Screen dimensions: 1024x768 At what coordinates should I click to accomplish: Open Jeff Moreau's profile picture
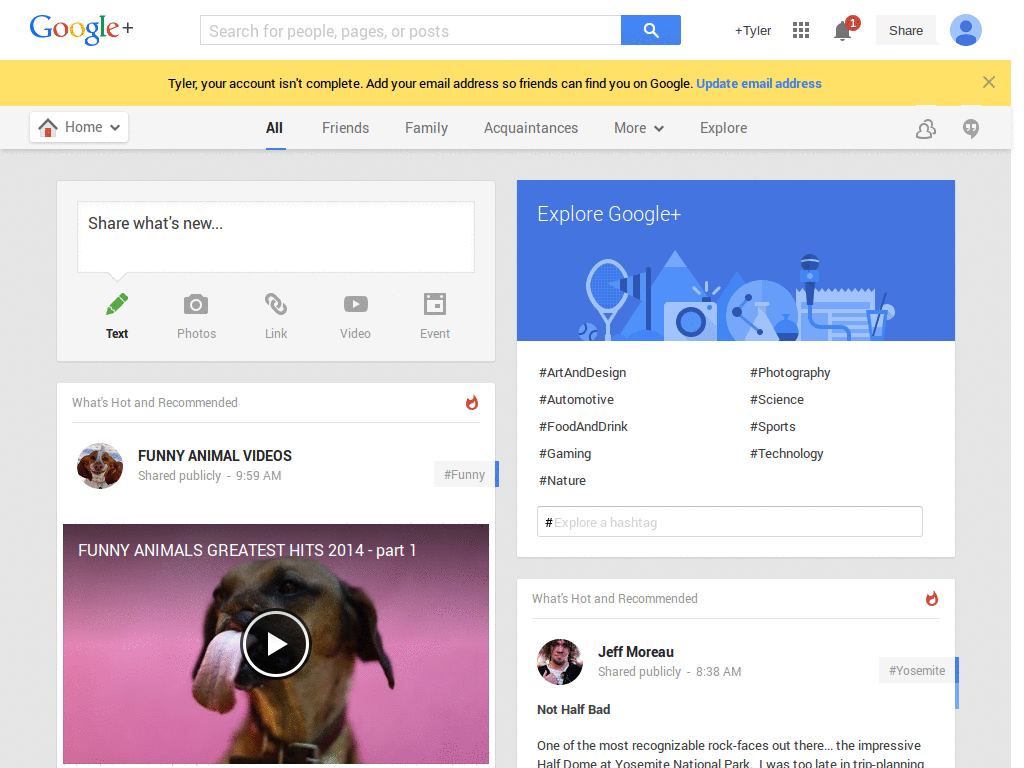point(560,662)
